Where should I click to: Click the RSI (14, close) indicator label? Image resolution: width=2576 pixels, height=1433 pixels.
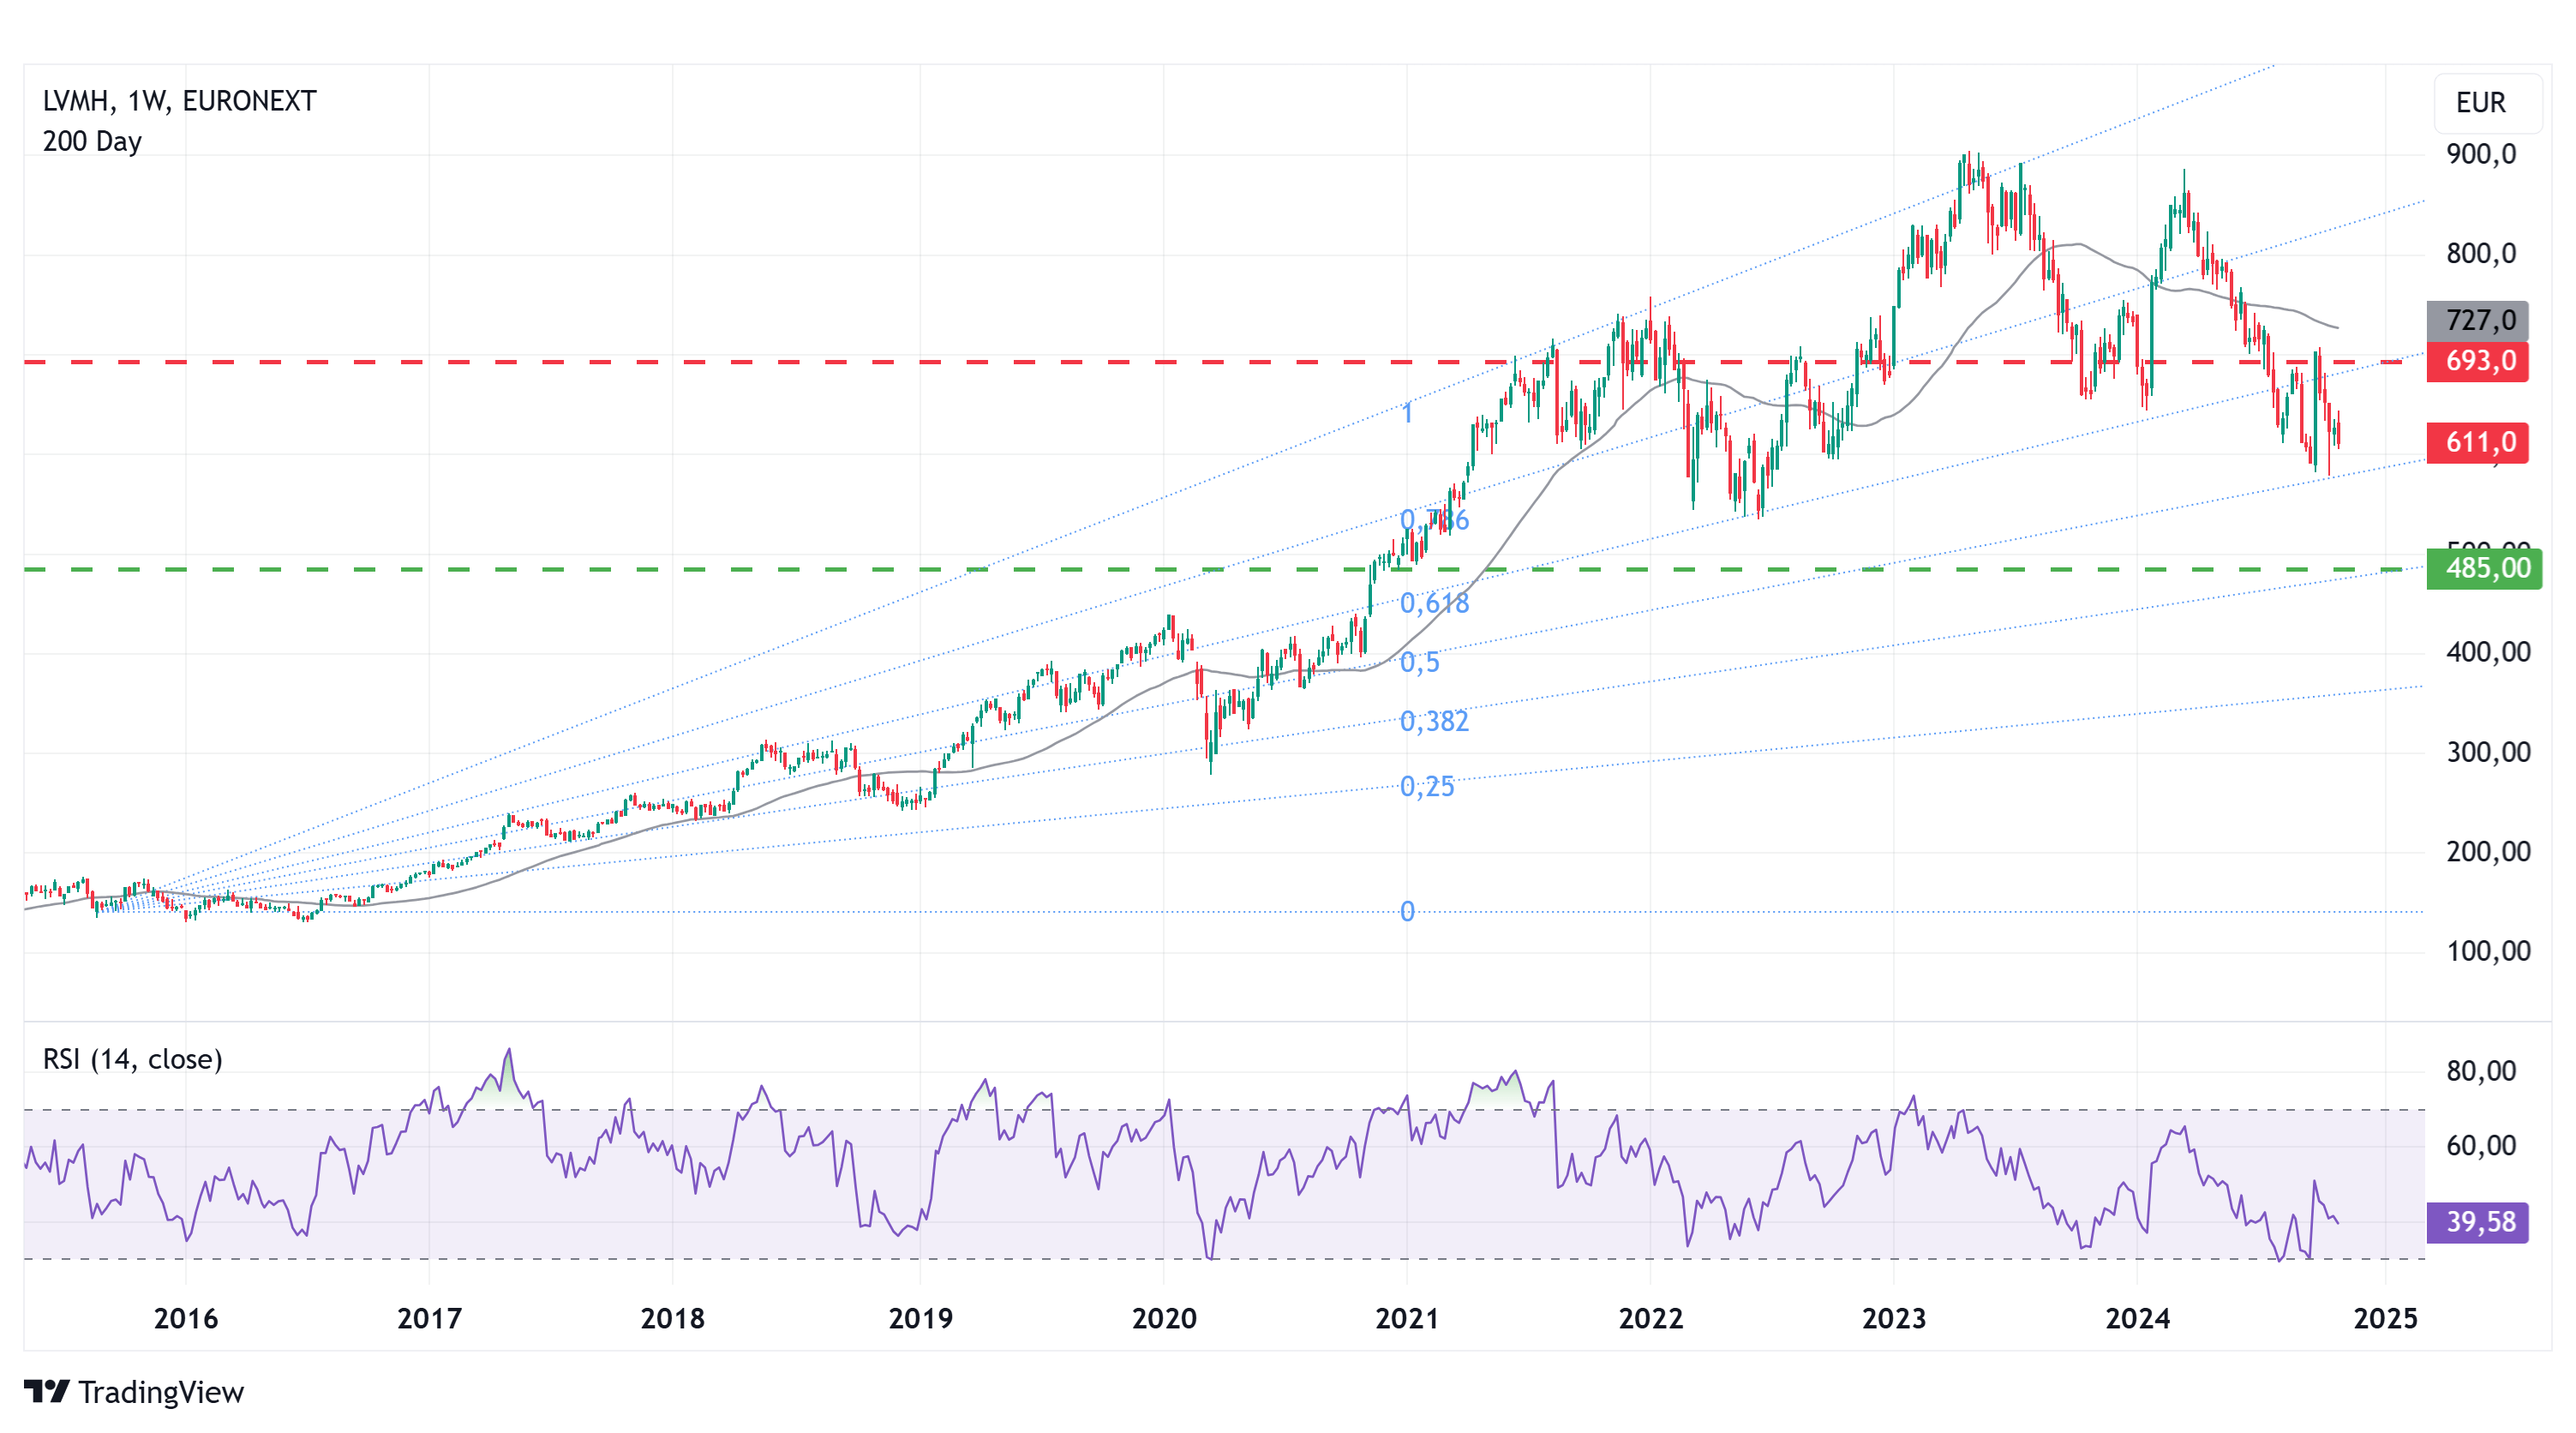coord(132,1059)
